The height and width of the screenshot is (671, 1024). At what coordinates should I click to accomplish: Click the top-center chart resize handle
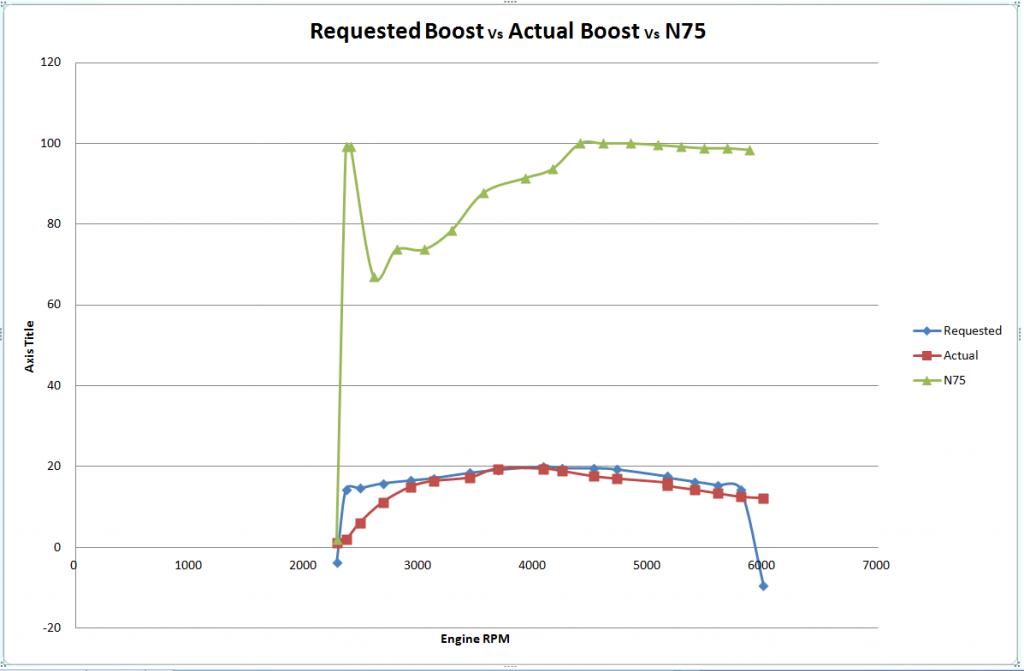(x=511, y=3)
